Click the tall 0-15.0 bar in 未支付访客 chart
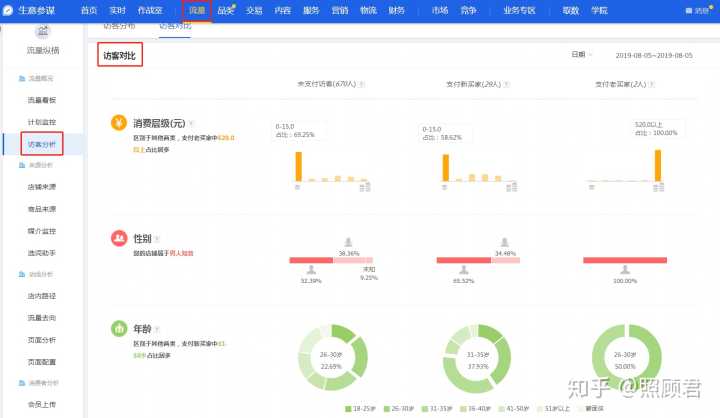The height and width of the screenshot is (418, 720). click(298, 166)
